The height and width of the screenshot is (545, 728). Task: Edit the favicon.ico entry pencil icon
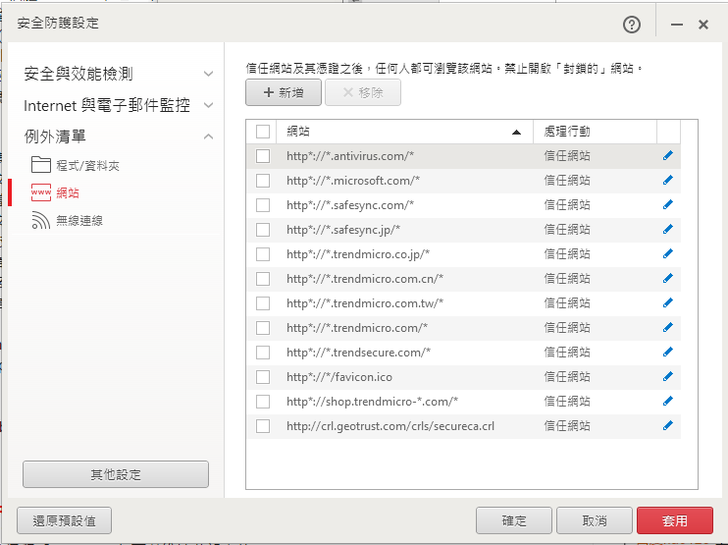pos(668,376)
